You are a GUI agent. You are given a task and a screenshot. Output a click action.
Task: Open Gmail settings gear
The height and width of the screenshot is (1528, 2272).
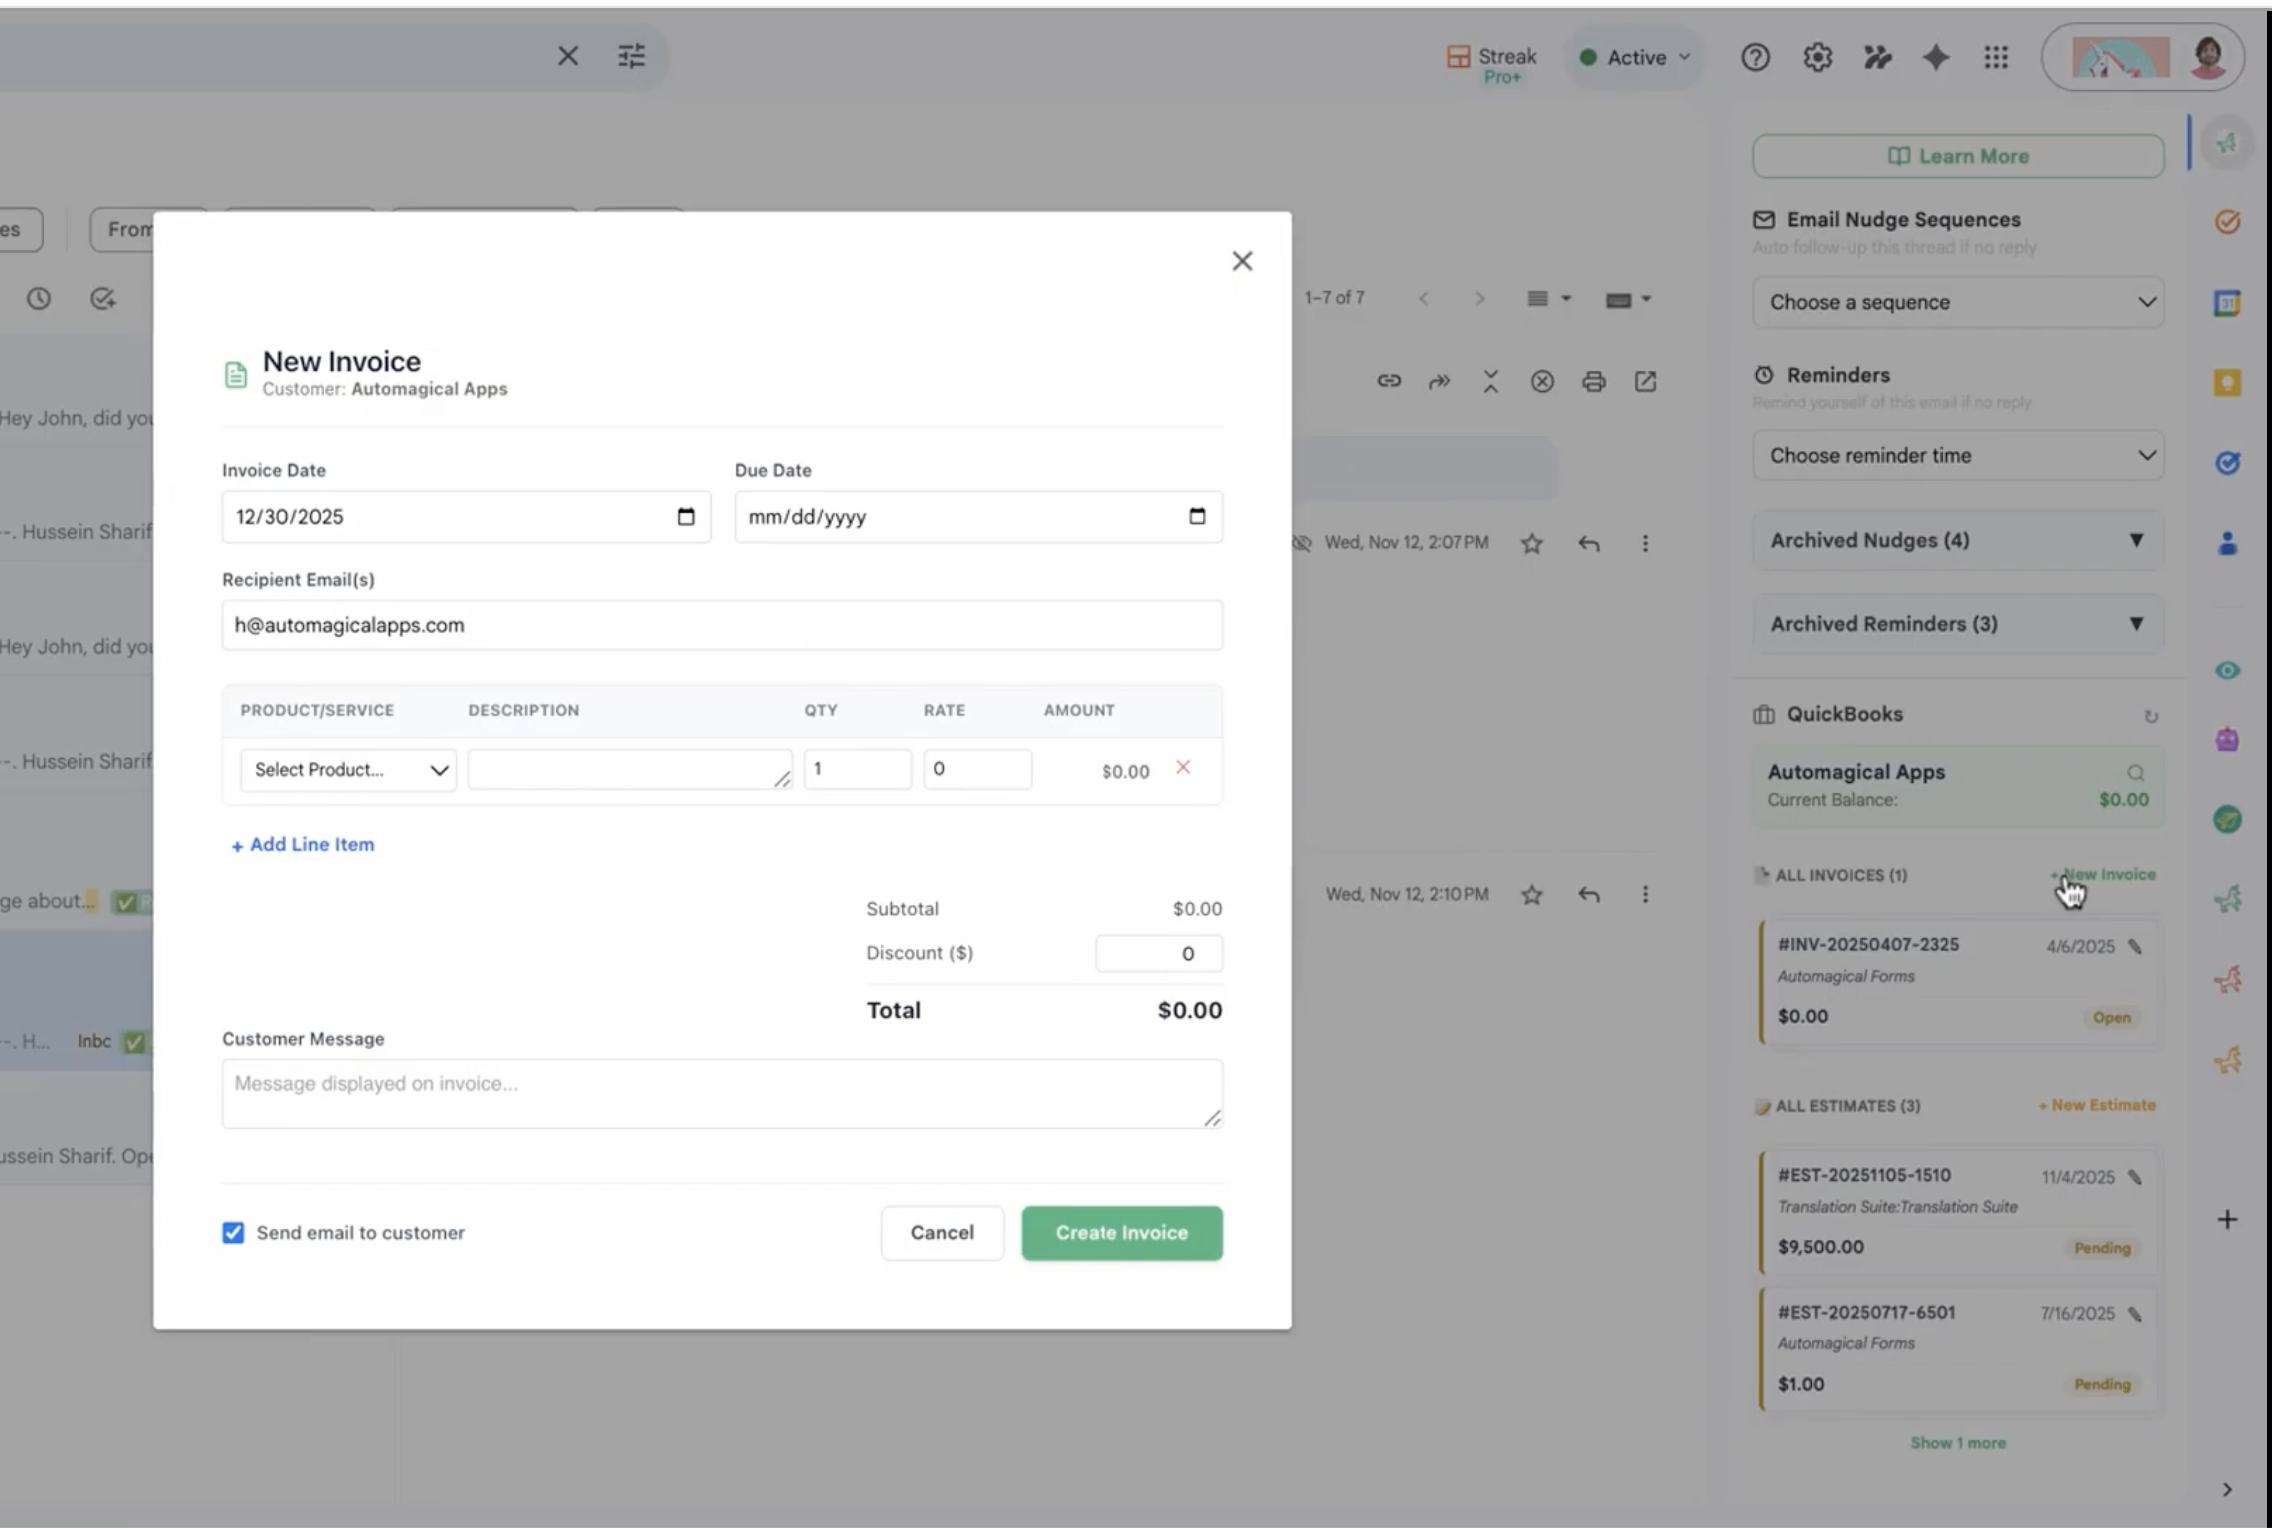pos(1817,58)
